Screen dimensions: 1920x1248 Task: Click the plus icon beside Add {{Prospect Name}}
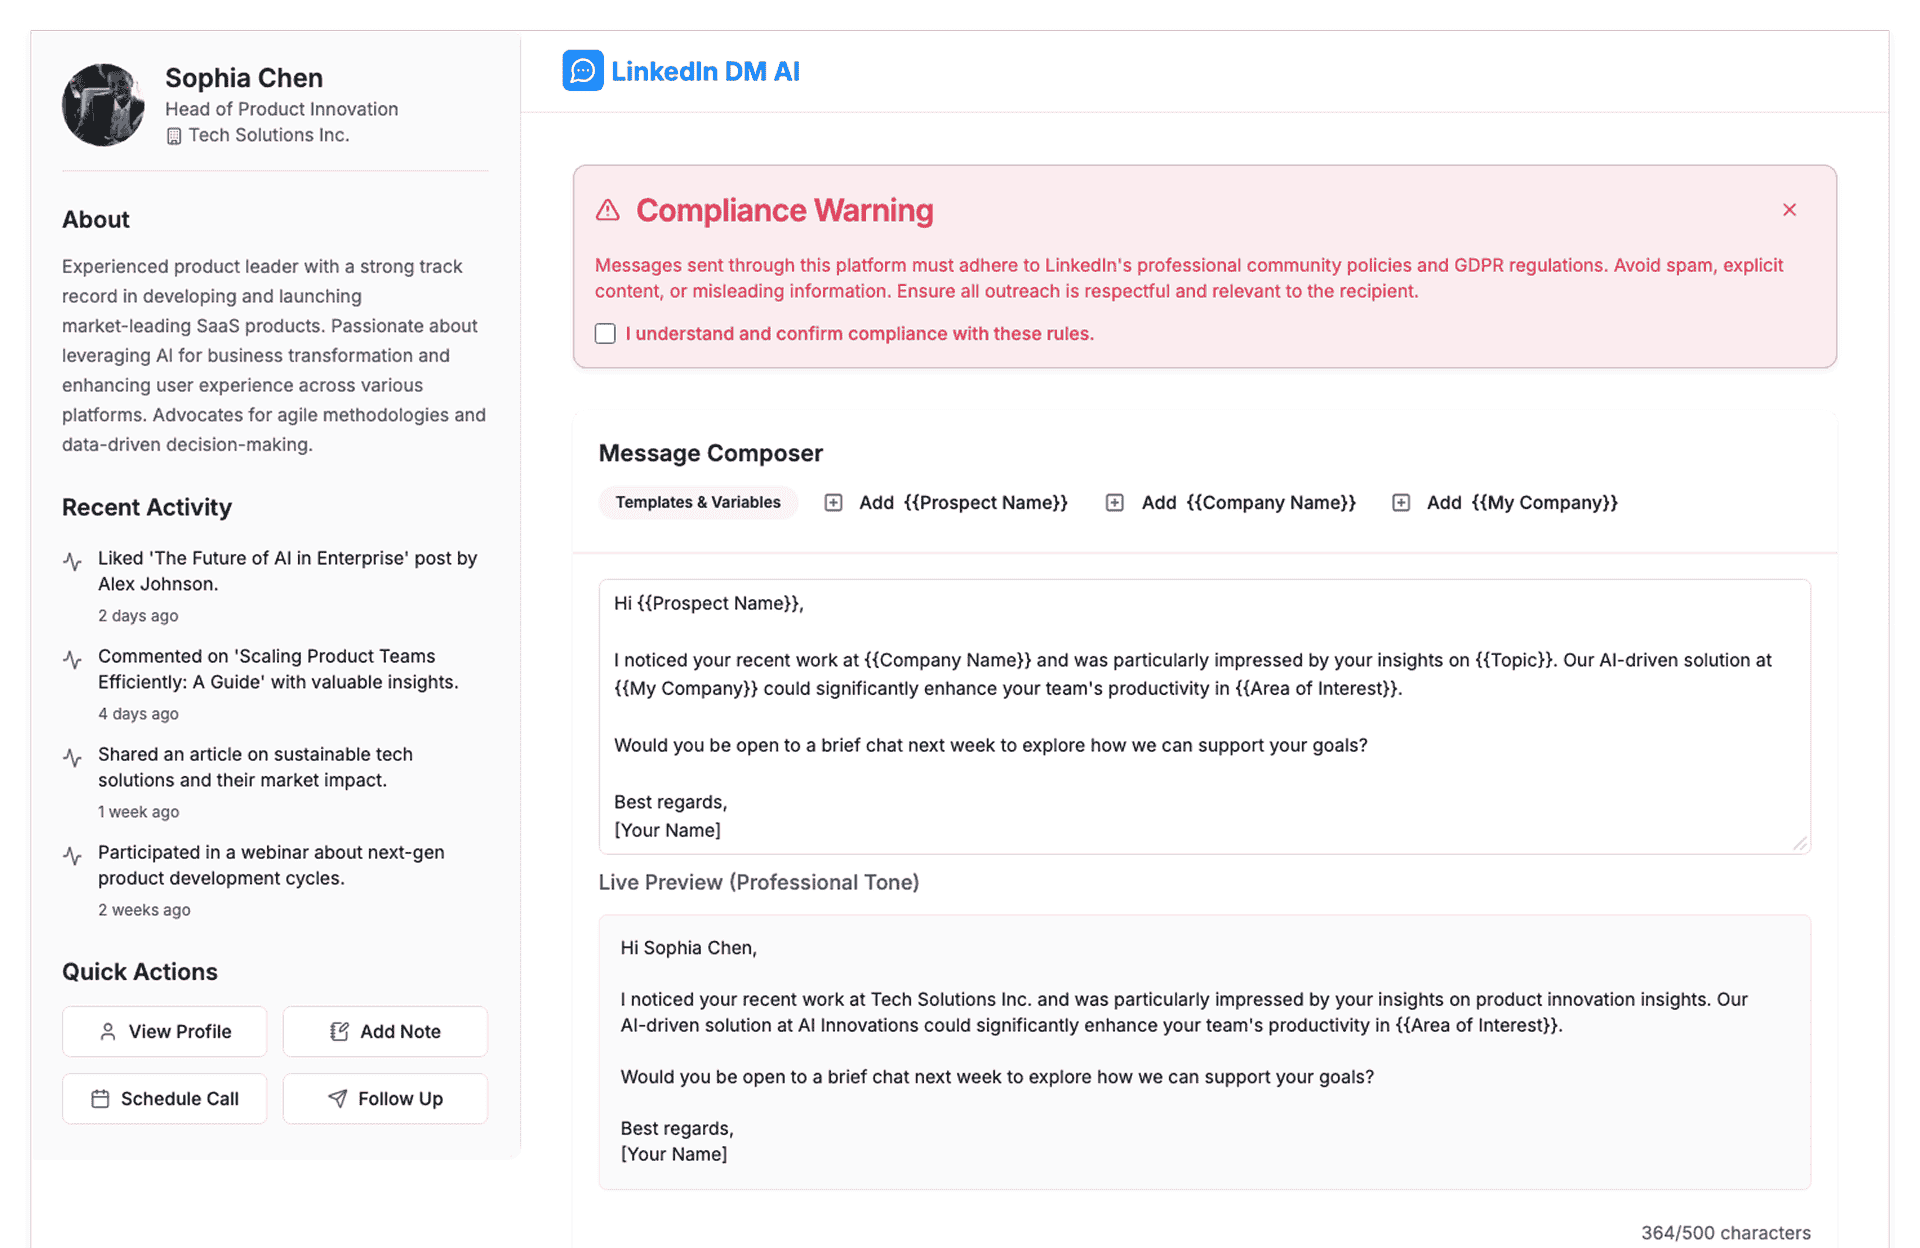[x=833, y=503]
